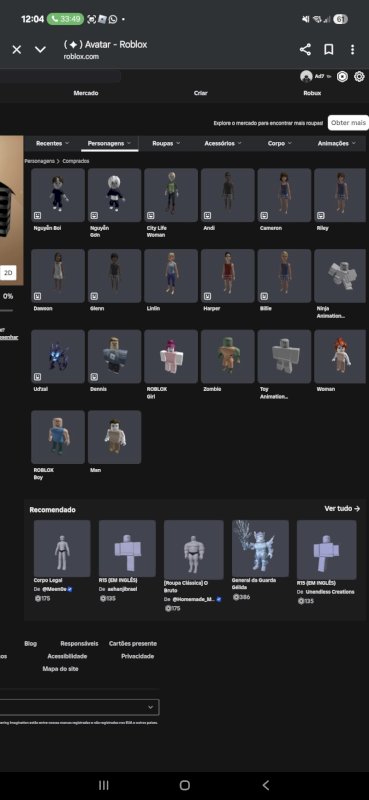Click Ver tudo in Recomendado section

point(342,509)
